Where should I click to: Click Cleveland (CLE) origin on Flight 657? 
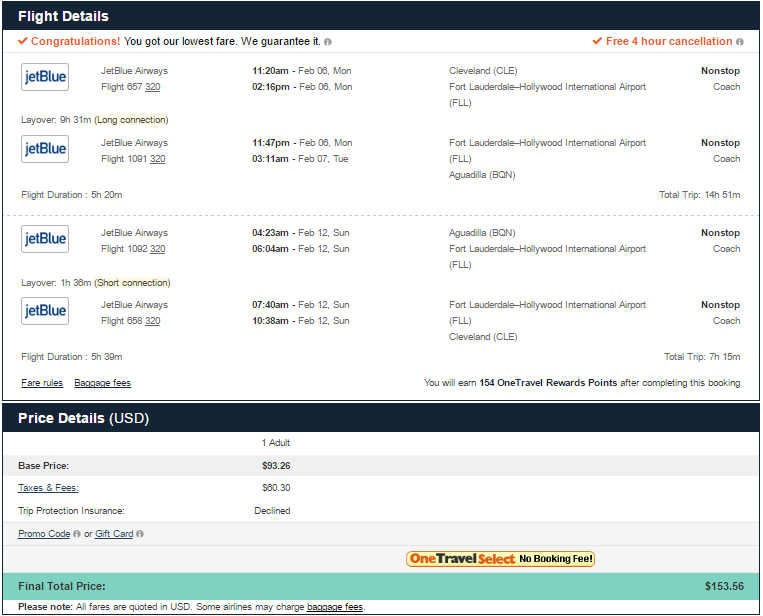[x=483, y=71]
